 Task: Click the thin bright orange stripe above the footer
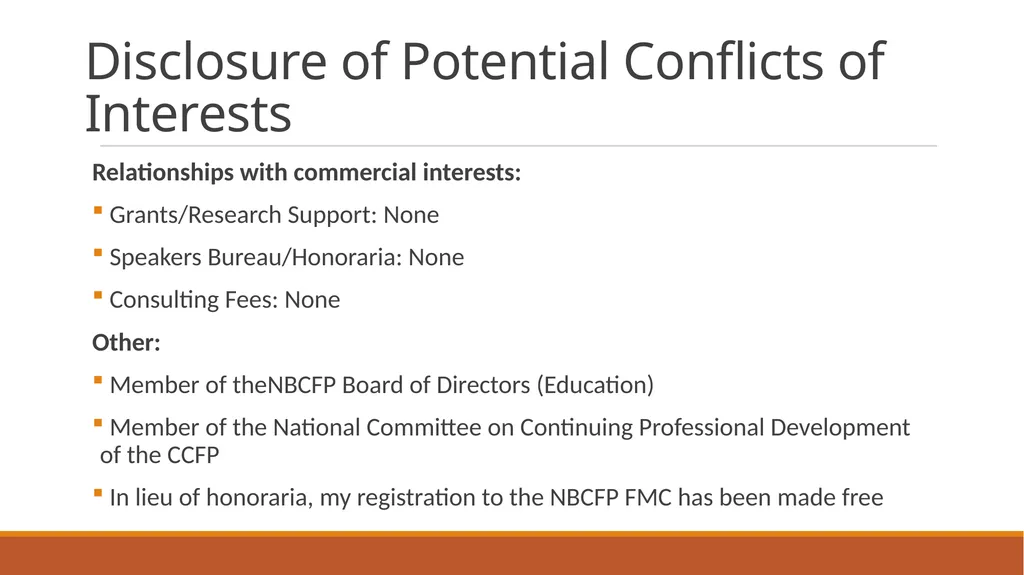(x=512, y=534)
